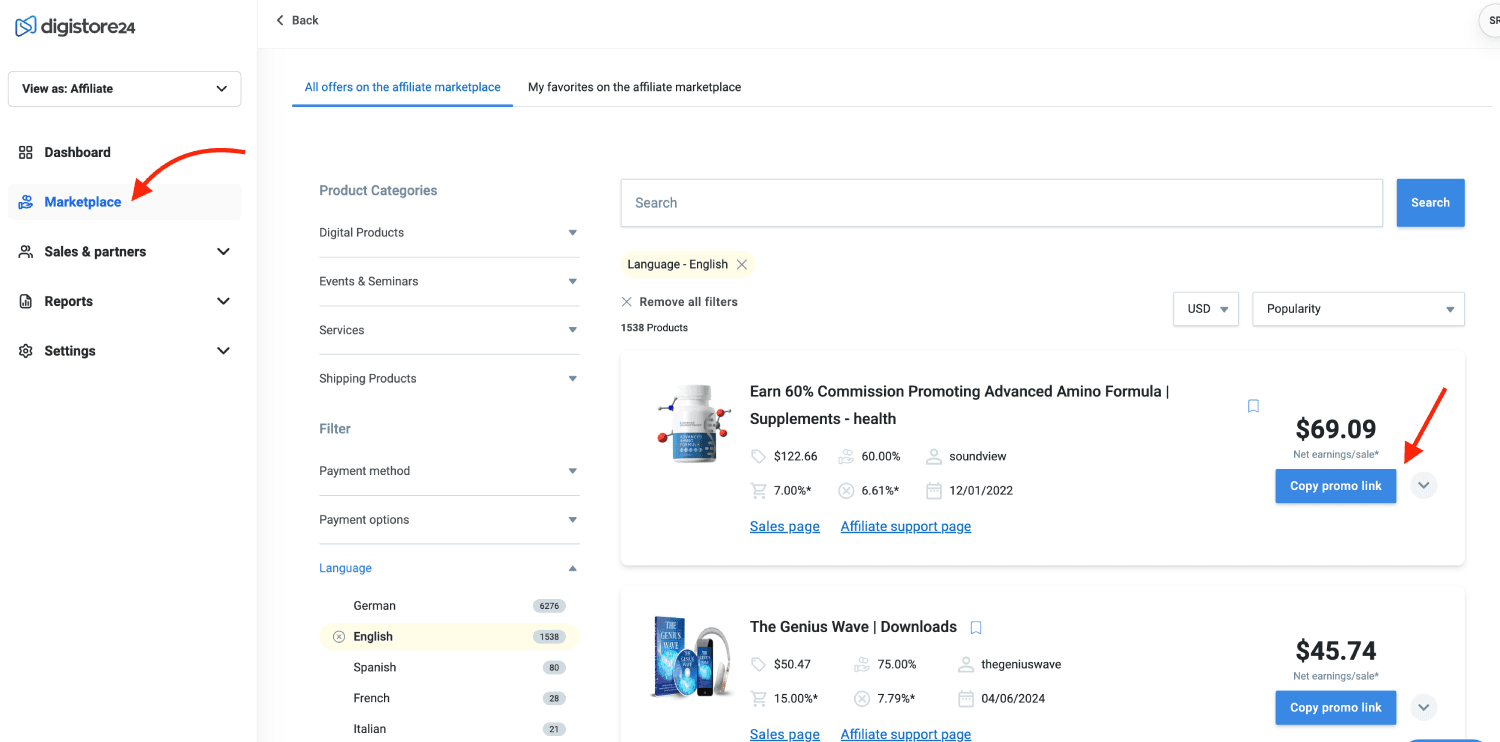Open Affiliate support page for Advanced Amino Formula
The width and height of the screenshot is (1500, 742).
[906, 527]
